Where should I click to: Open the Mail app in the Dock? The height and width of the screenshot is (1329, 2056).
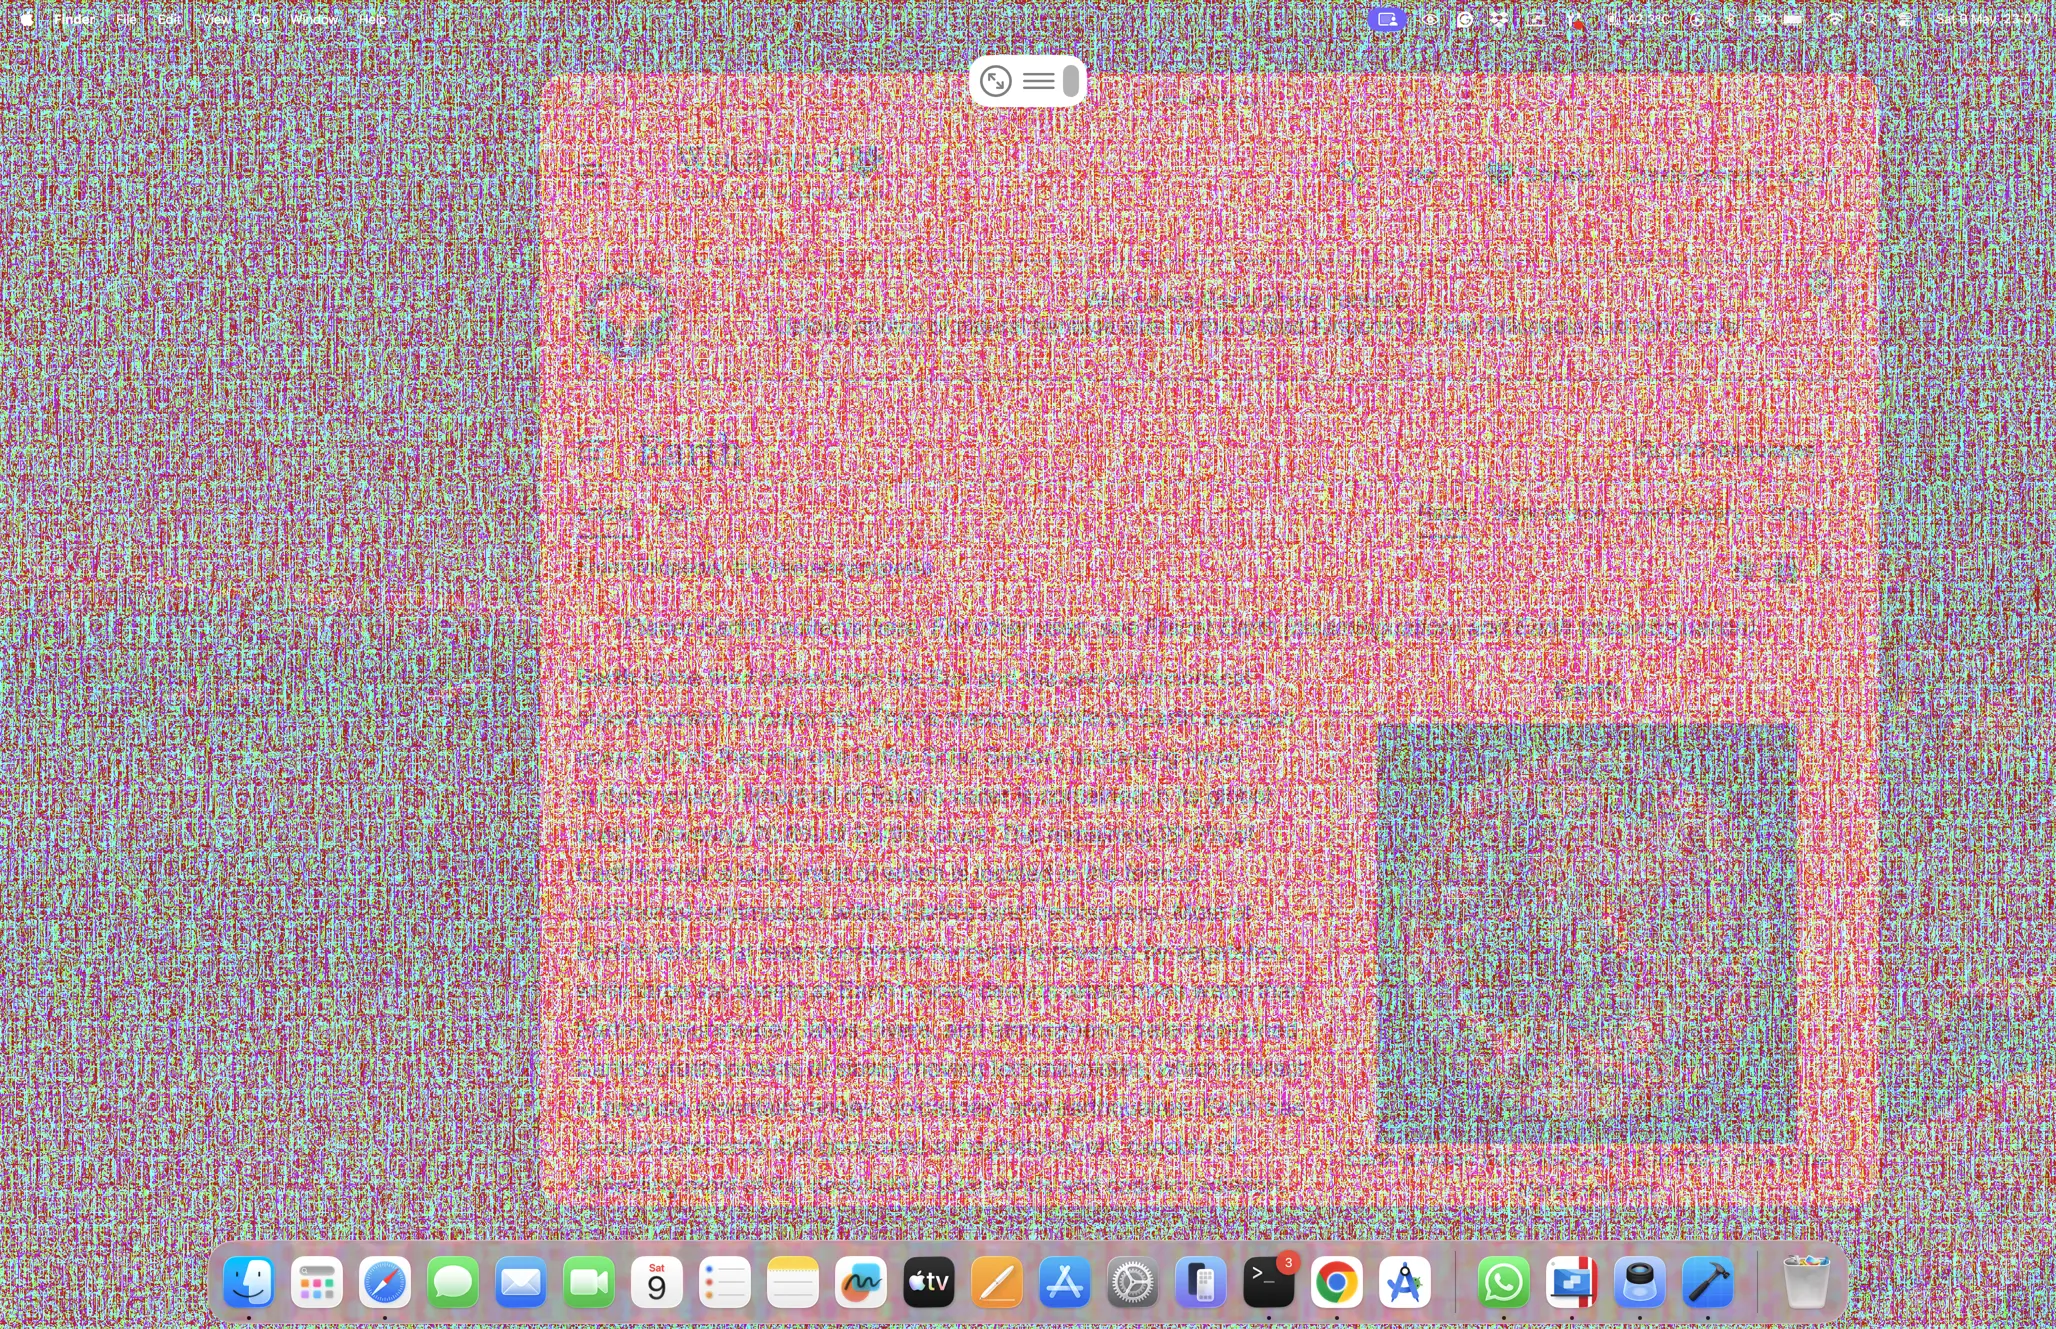click(521, 1282)
